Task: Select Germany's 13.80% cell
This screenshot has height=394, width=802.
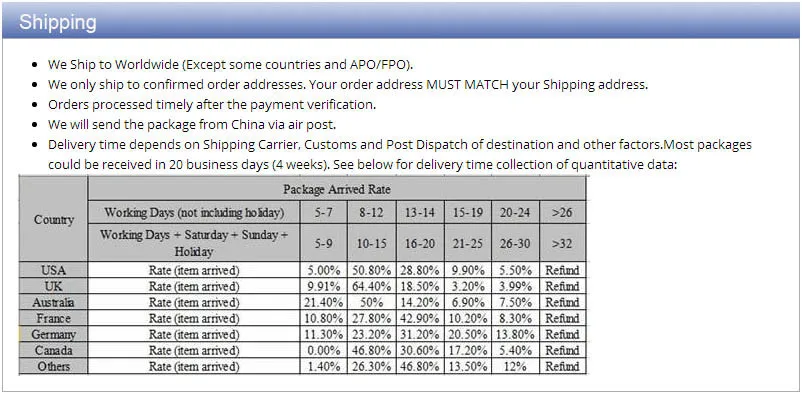Action: tap(515, 335)
